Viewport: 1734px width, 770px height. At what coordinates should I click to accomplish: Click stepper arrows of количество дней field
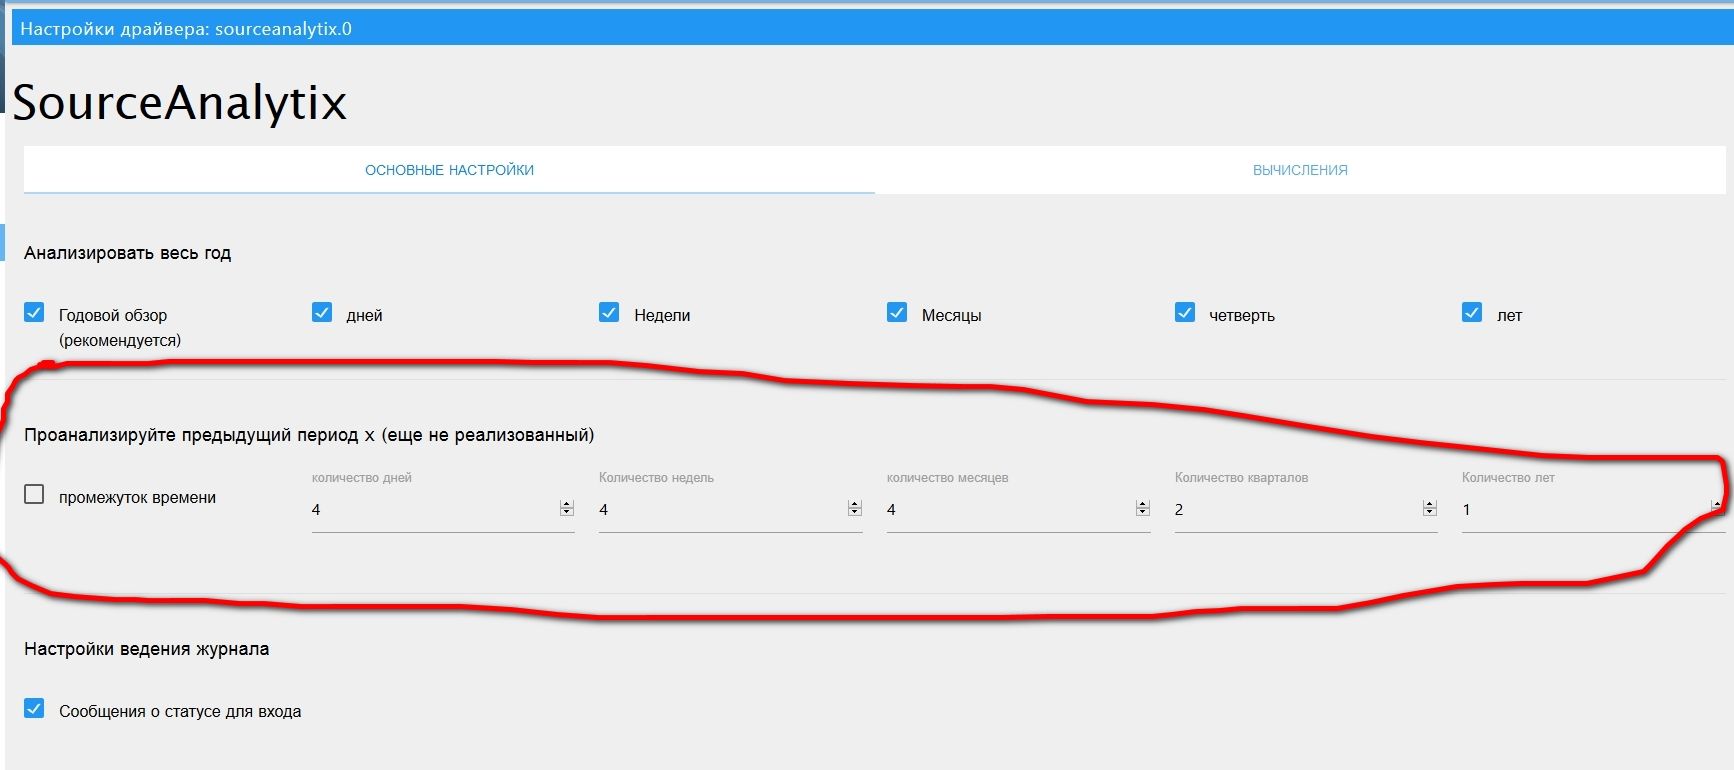click(567, 509)
